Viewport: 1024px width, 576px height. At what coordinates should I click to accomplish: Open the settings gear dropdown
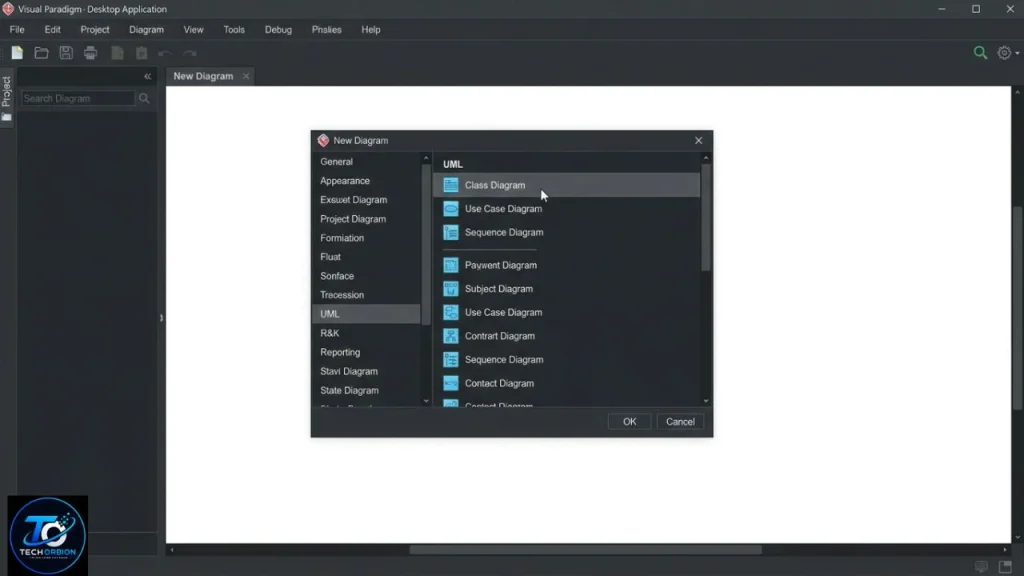[x=1008, y=53]
